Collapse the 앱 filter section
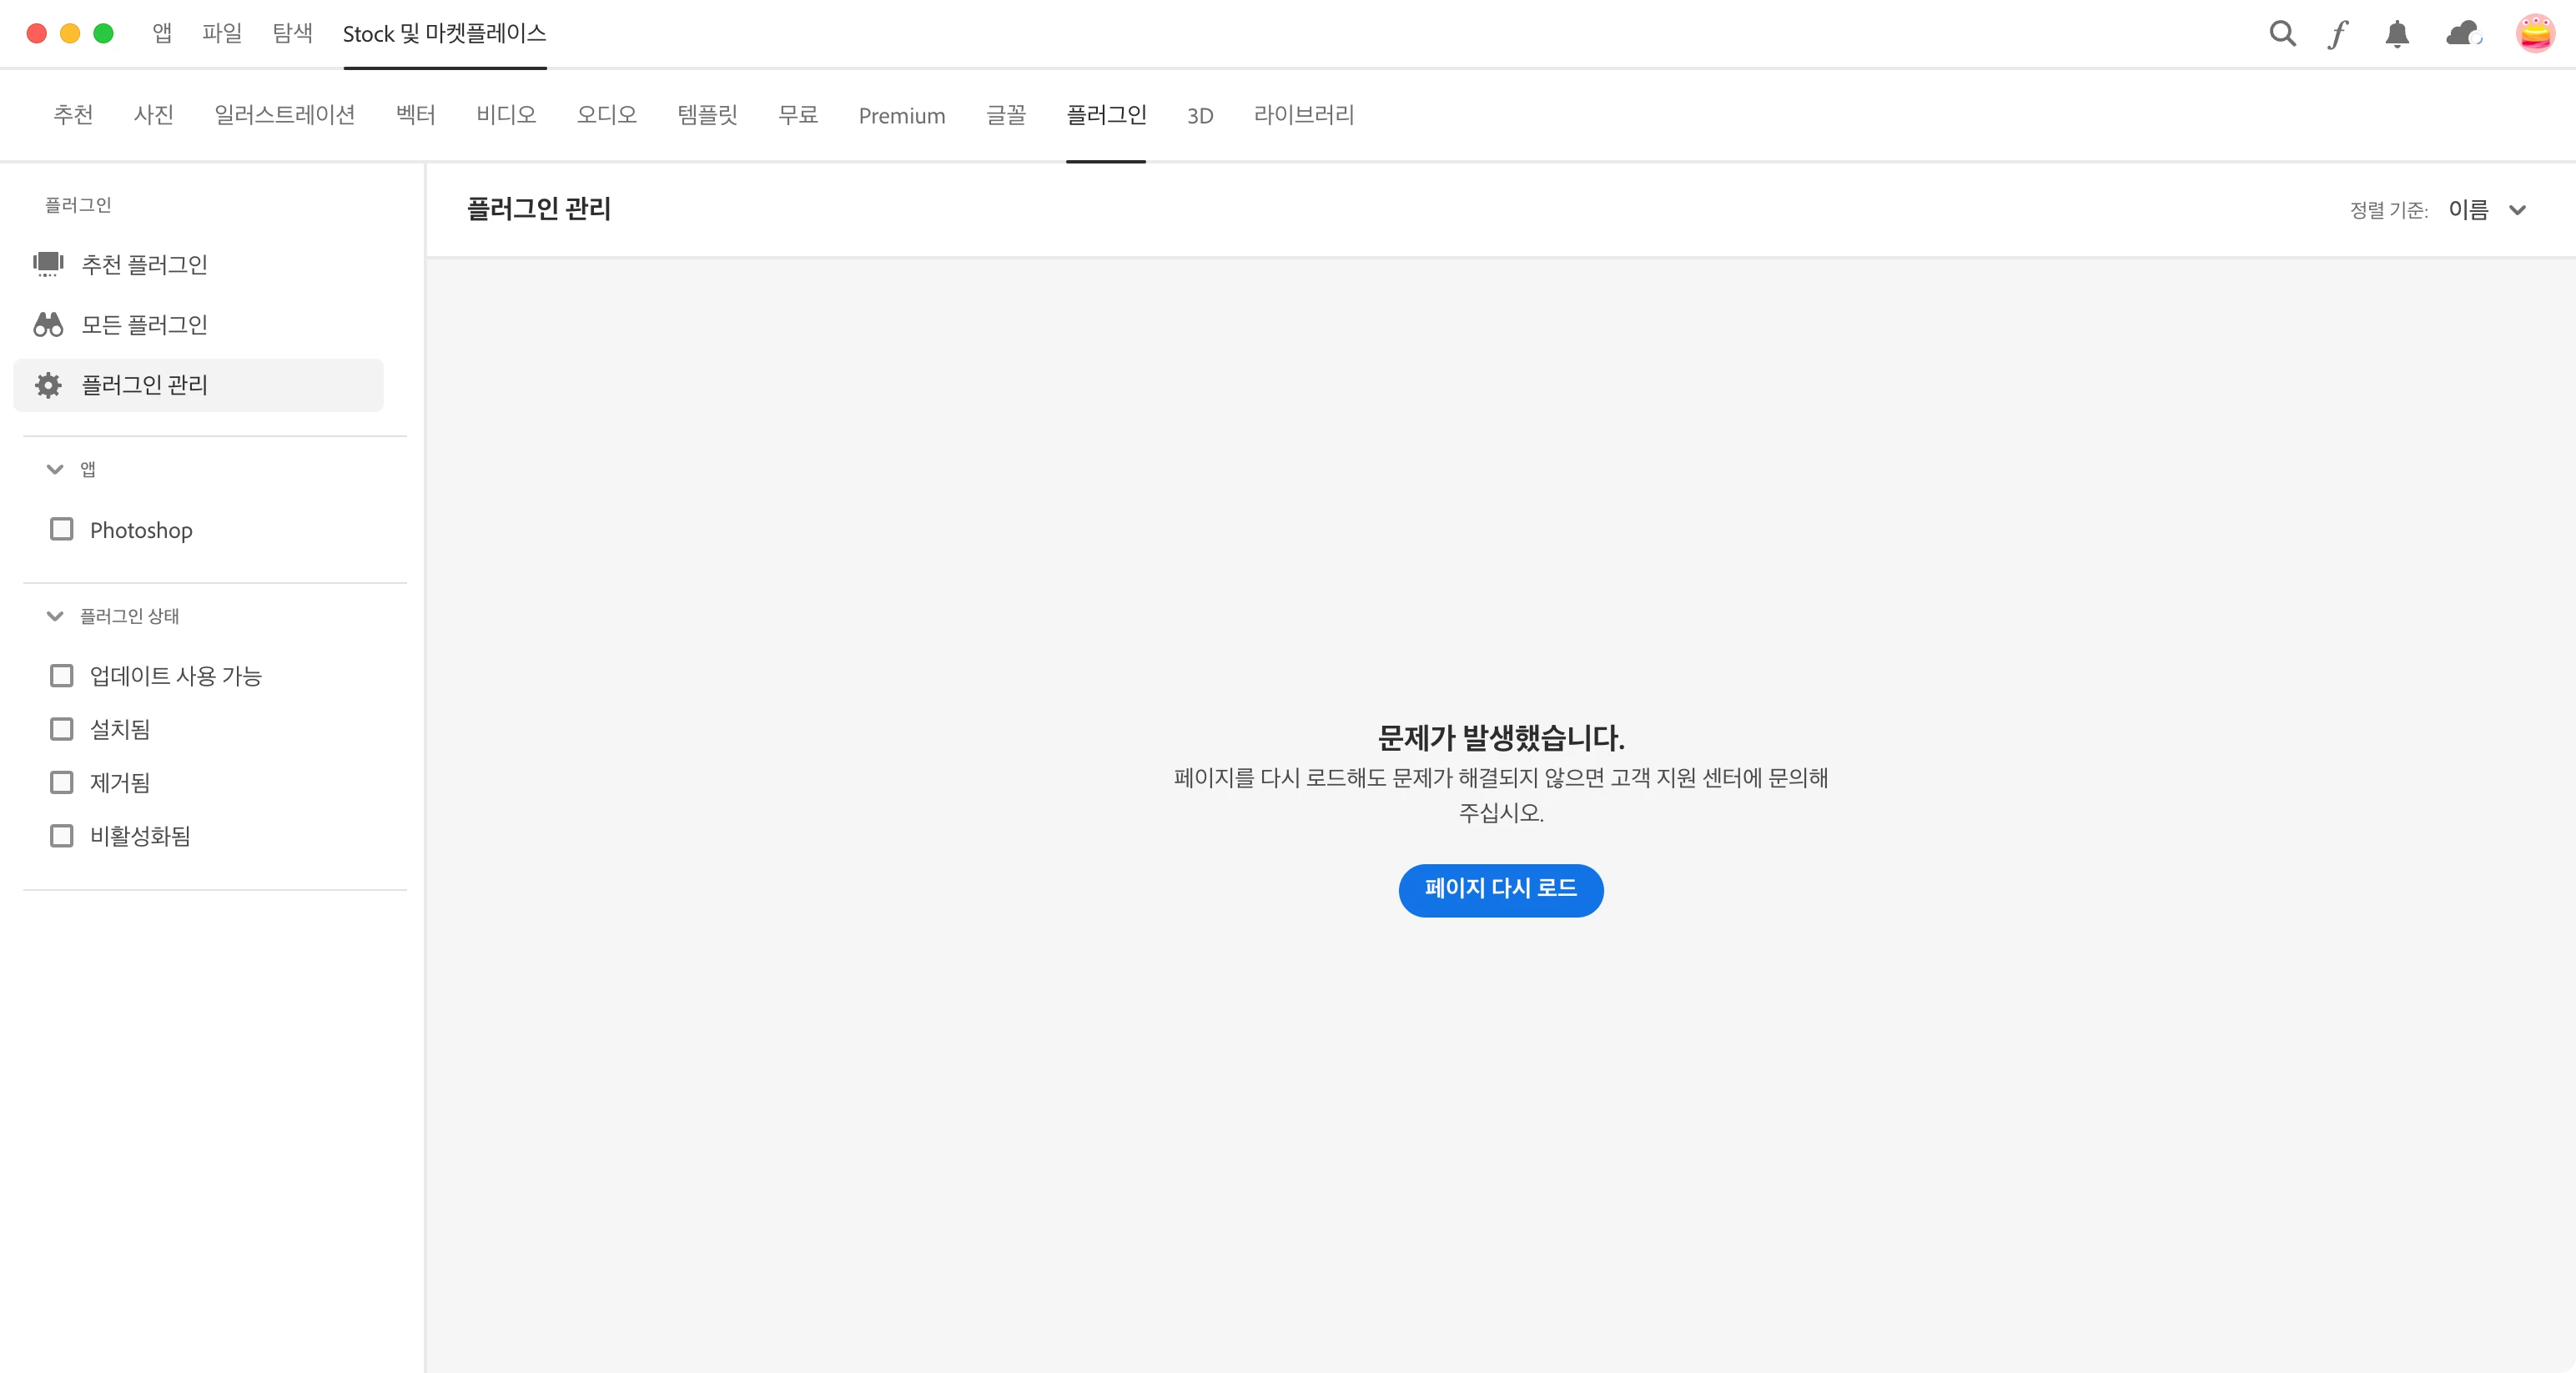2576x1373 pixels. [x=55, y=469]
